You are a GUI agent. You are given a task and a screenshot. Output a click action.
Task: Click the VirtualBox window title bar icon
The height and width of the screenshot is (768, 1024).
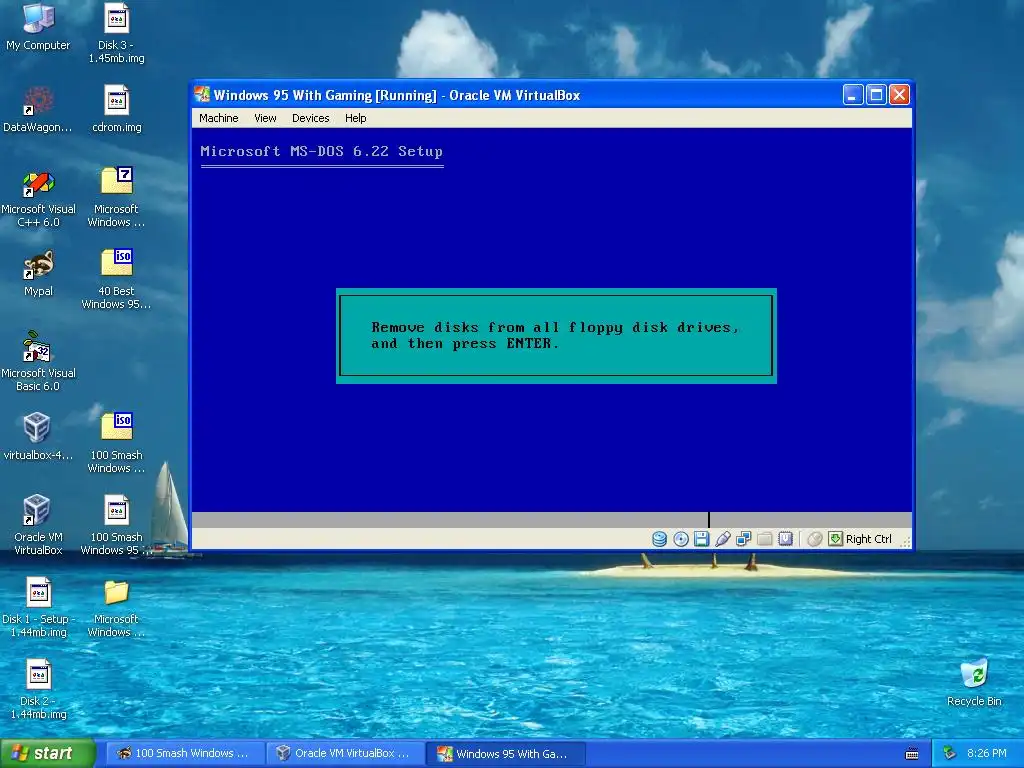pos(202,95)
